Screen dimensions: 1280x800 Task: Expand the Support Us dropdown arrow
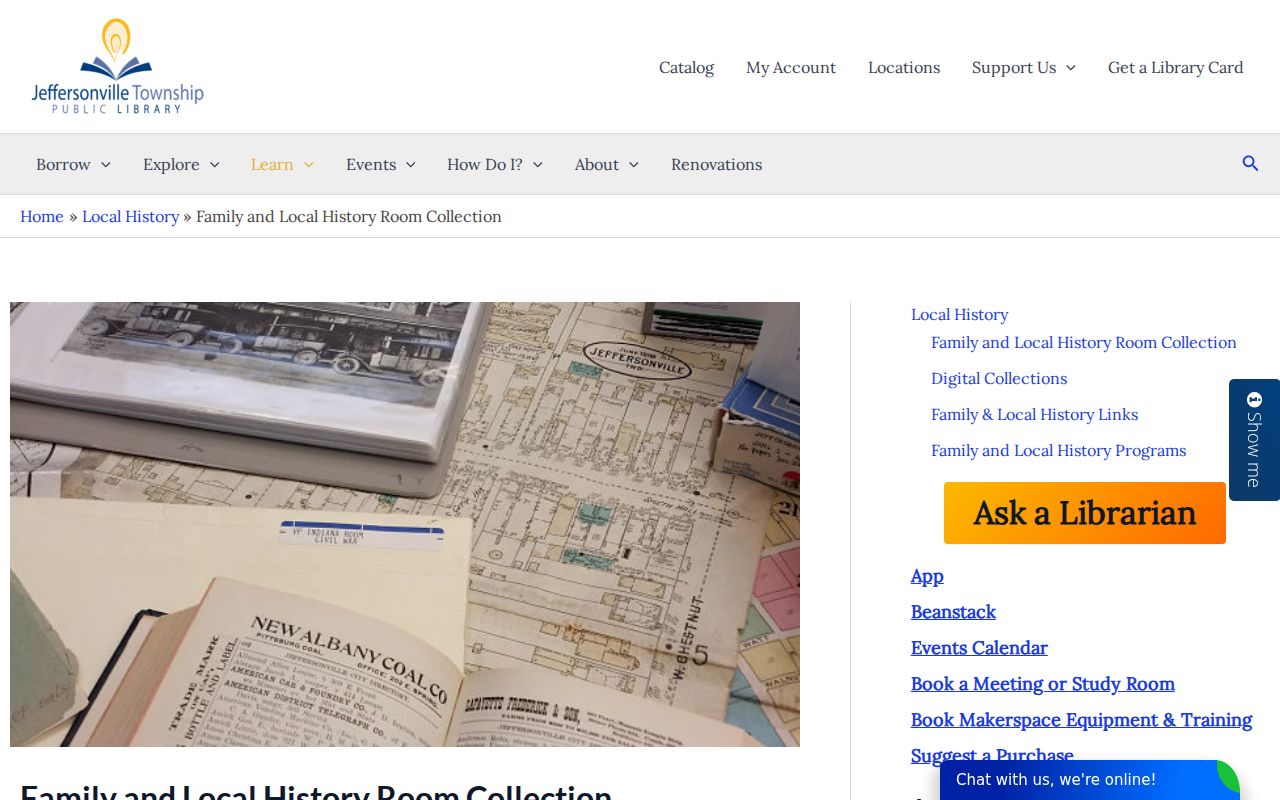(1070, 68)
